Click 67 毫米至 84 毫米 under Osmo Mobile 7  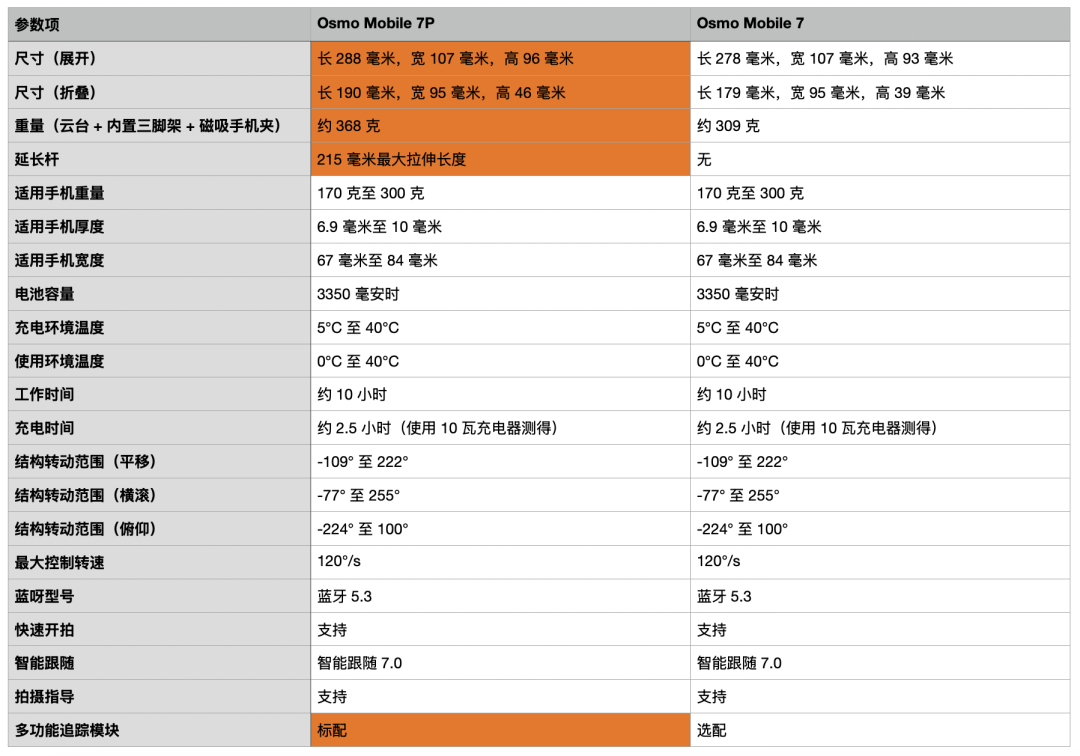pos(880,260)
